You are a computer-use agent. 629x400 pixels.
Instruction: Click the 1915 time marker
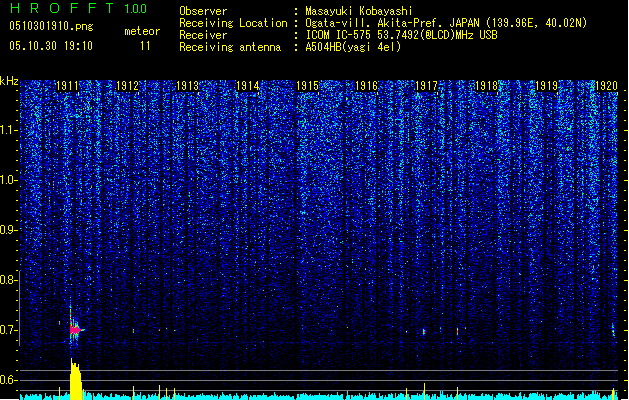coord(307,86)
